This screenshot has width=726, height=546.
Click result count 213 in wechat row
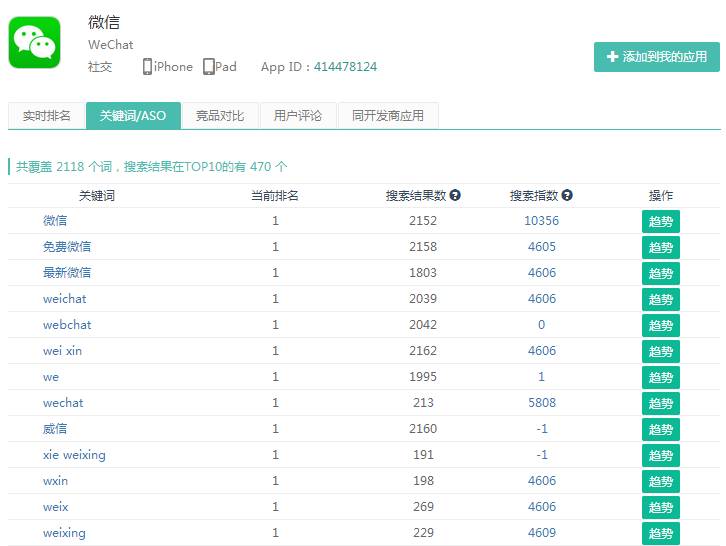423,403
